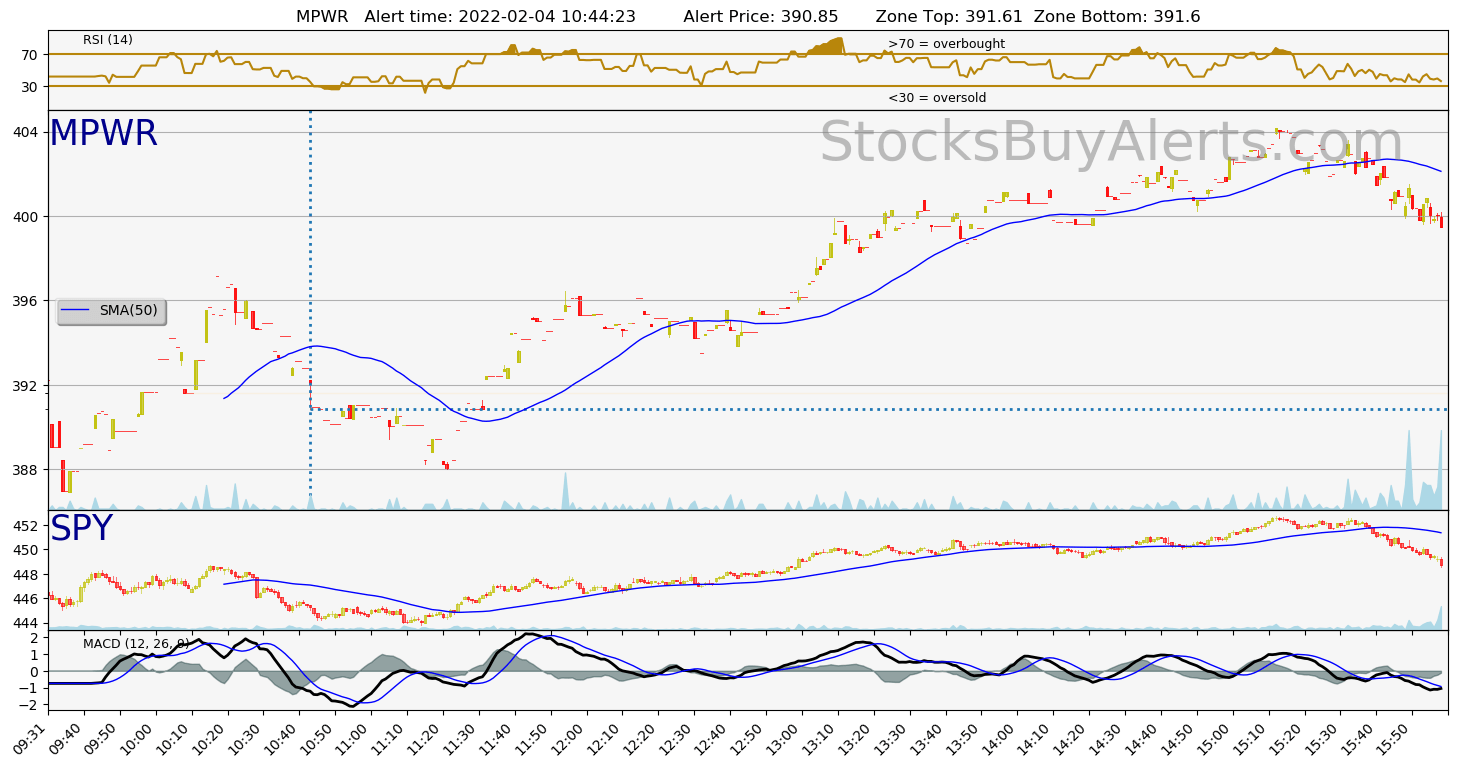Click the SMA(50) legend box

coord(111,311)
